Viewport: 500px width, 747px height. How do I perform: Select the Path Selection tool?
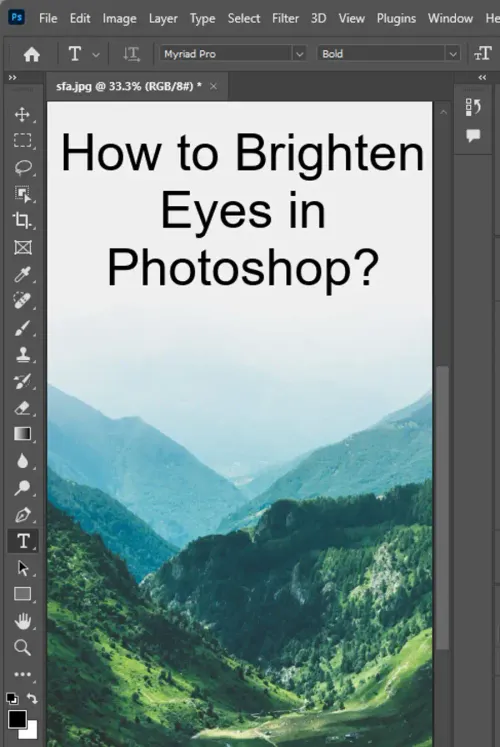(x=22, y=568)
